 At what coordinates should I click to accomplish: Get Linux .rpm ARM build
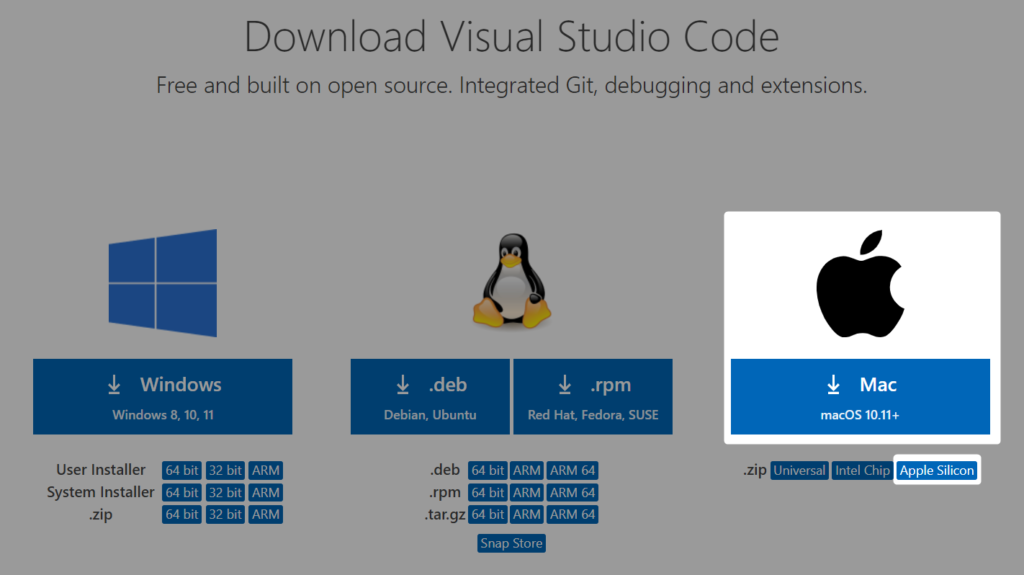pos(526,493)
